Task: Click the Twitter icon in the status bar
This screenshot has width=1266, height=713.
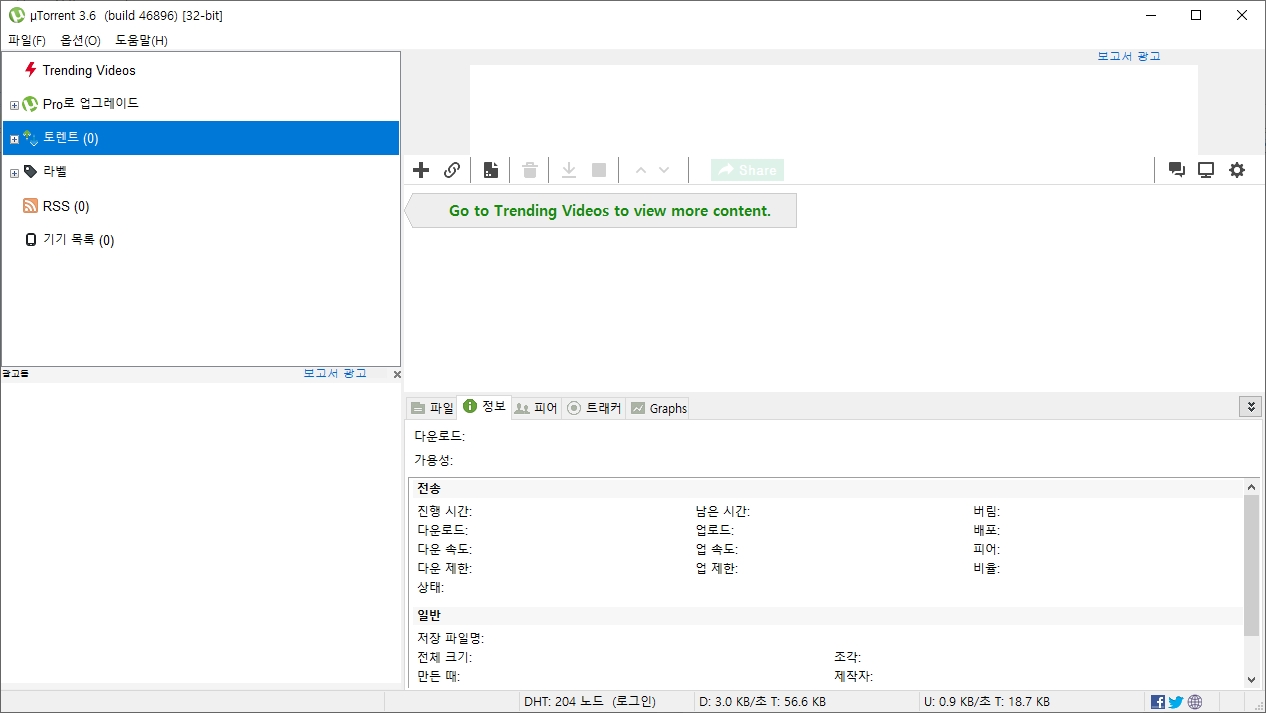Action: [x=1176, y=701]
